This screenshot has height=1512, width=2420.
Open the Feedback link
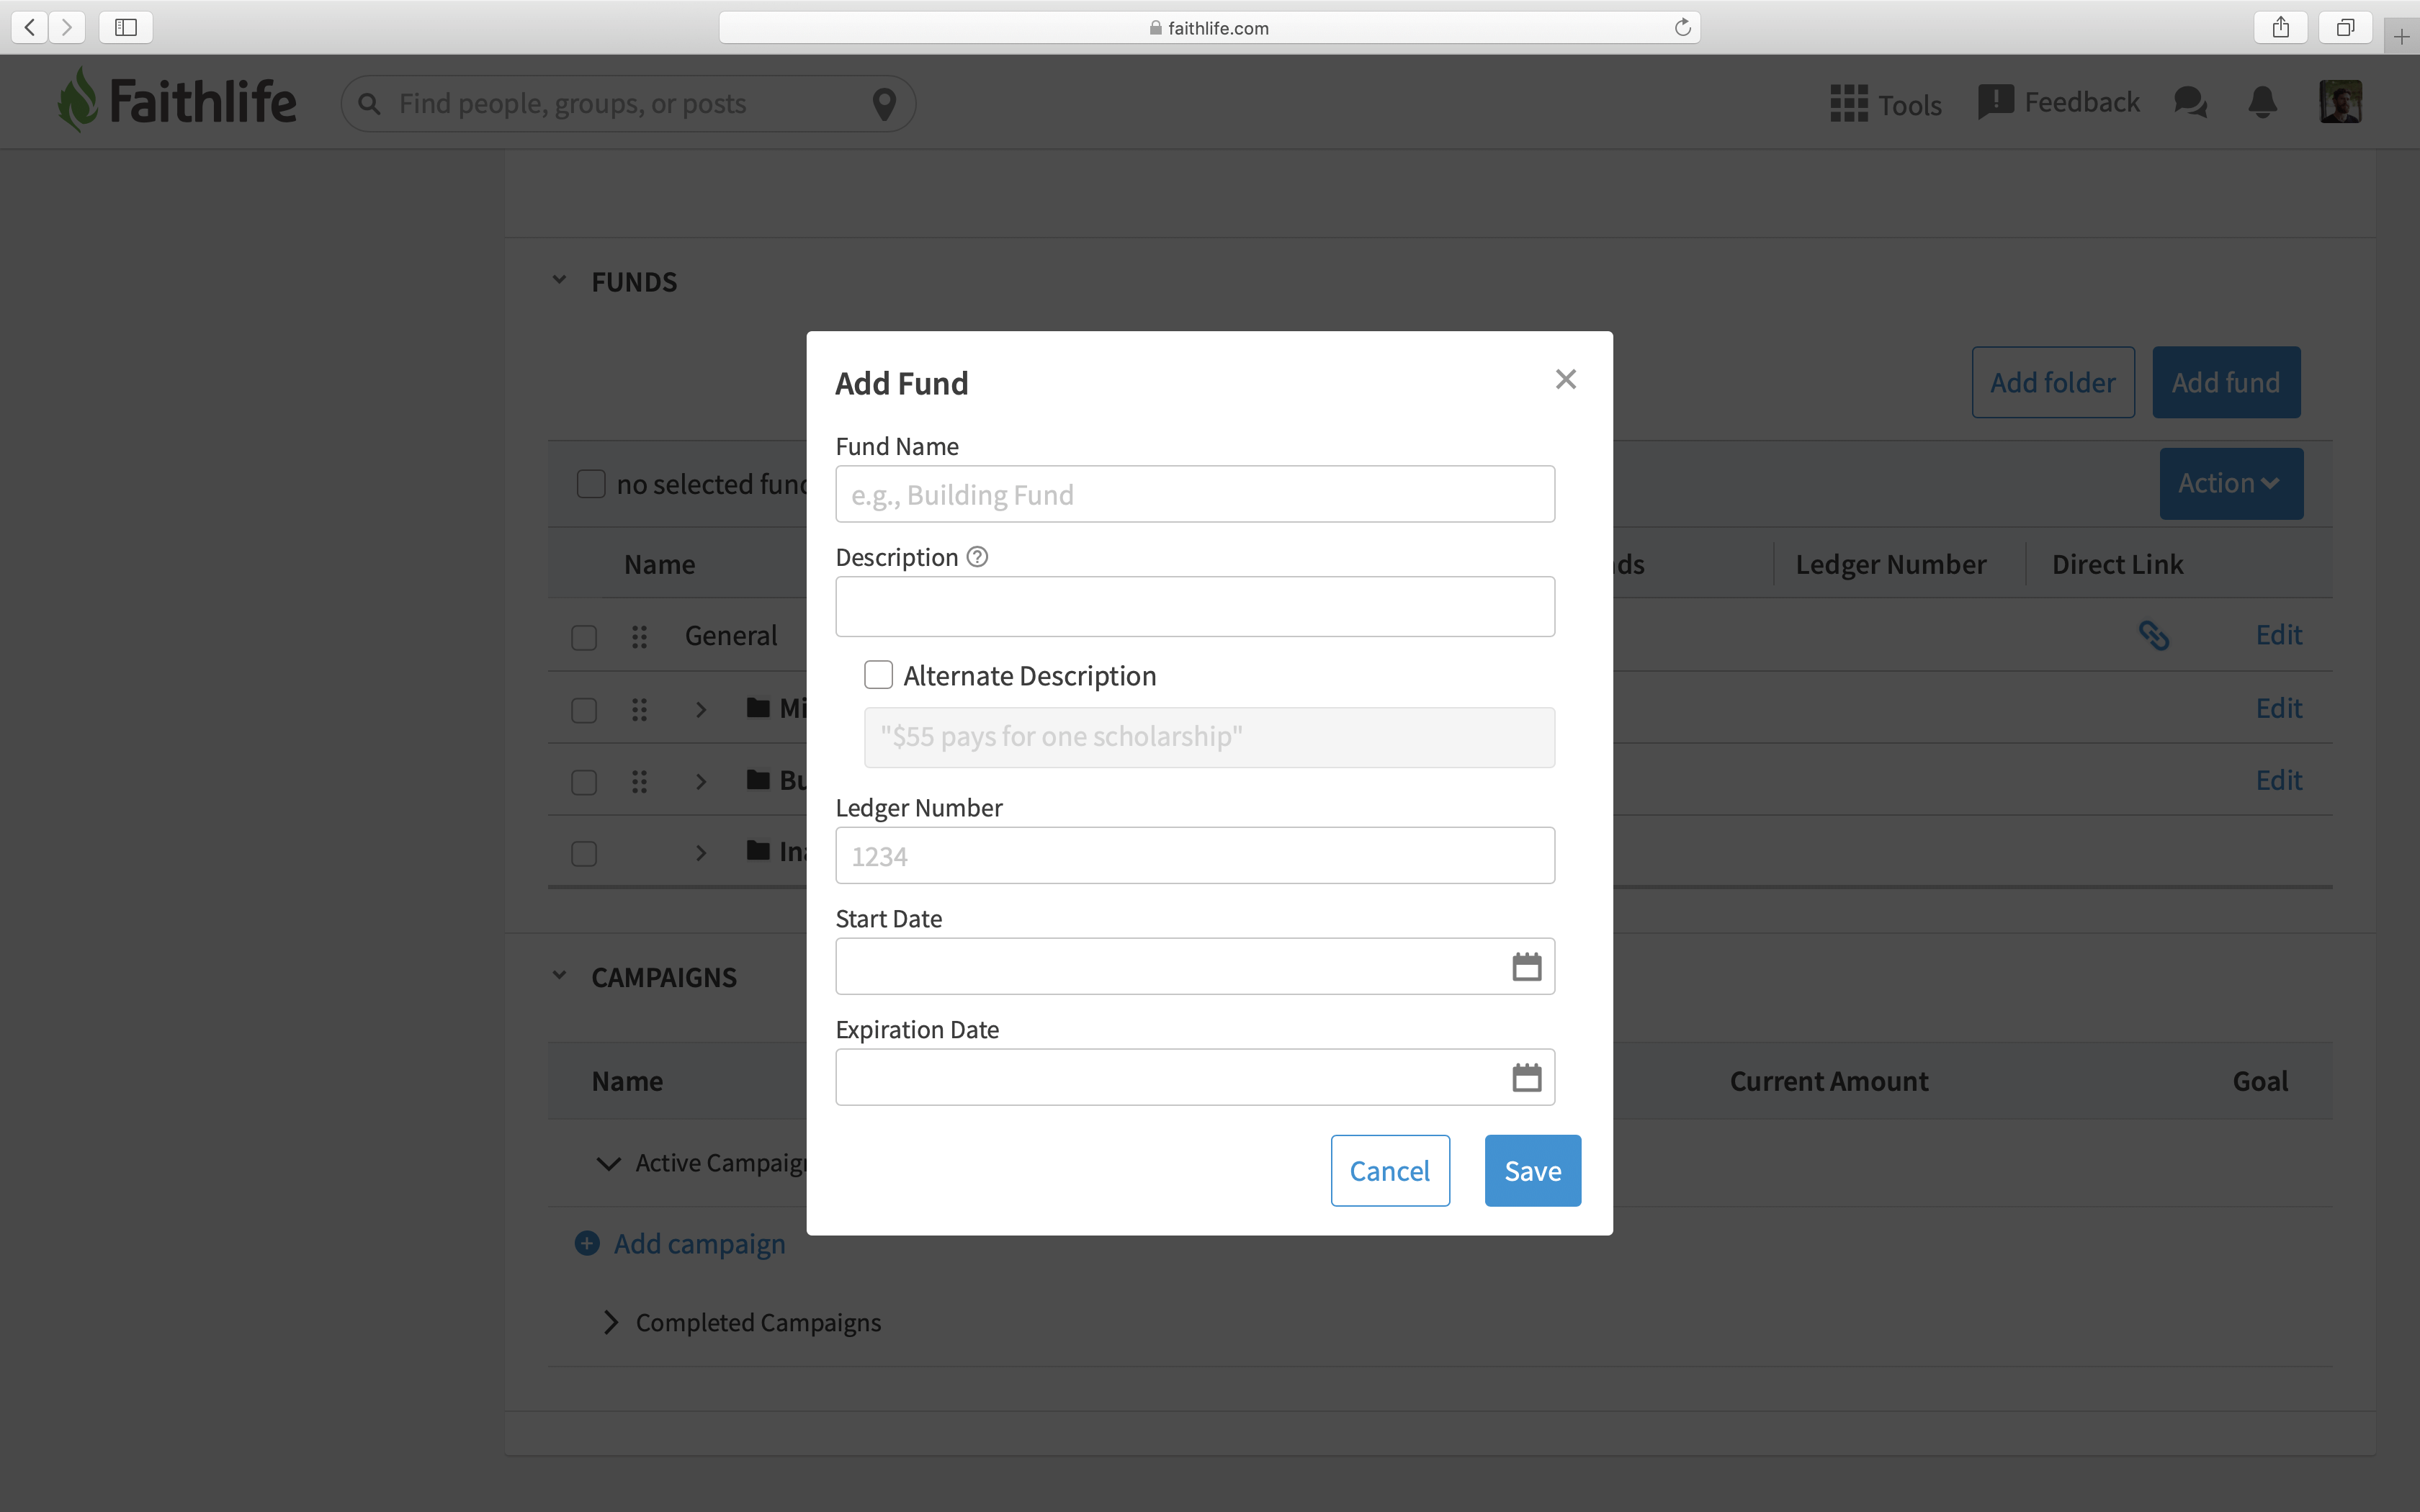coord(2058,102)
